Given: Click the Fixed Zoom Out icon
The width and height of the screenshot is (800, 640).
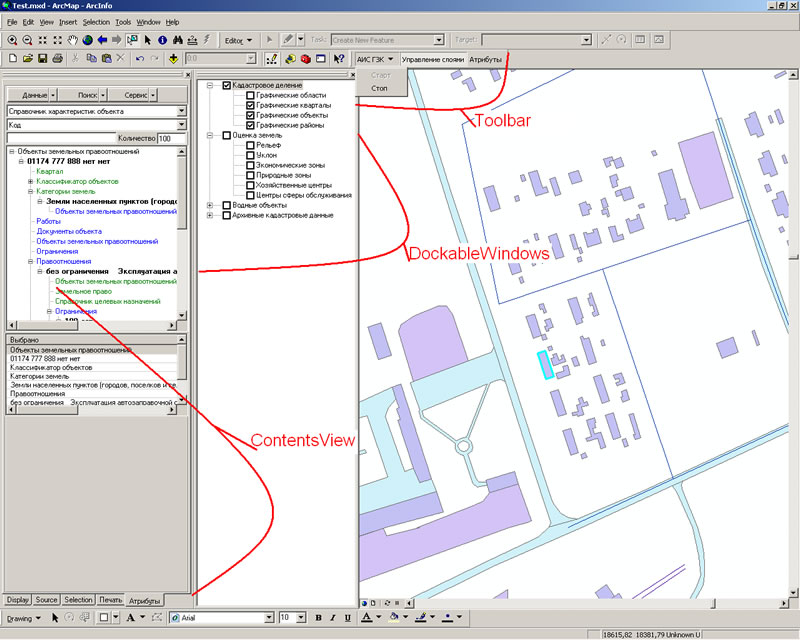Looking at the screenshot, I should click(57, 40).
